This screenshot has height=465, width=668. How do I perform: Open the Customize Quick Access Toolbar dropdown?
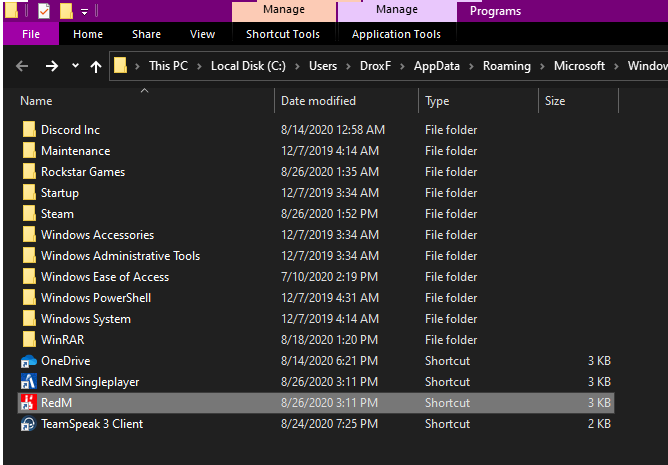pyautogui.click(x=84, y=12)
